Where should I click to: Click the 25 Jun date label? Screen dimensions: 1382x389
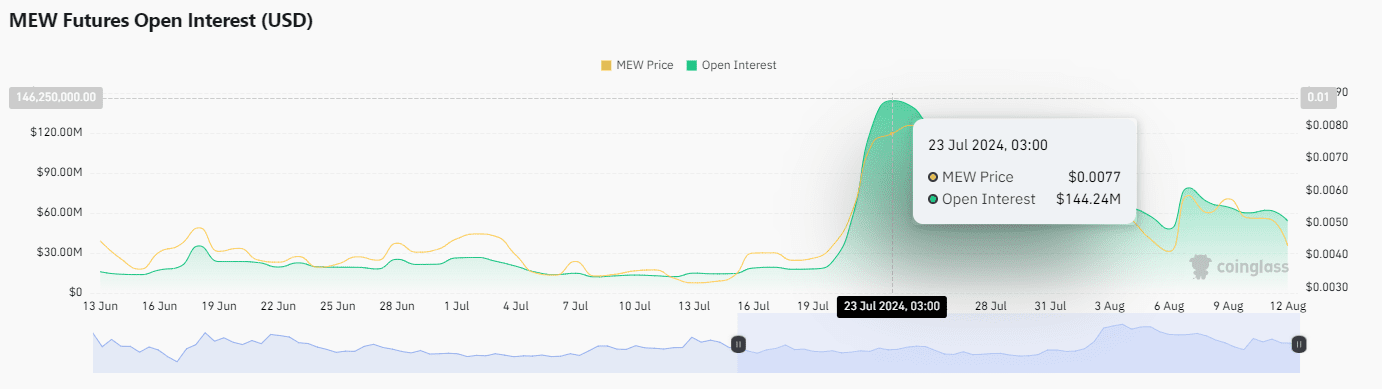(338, 306)
